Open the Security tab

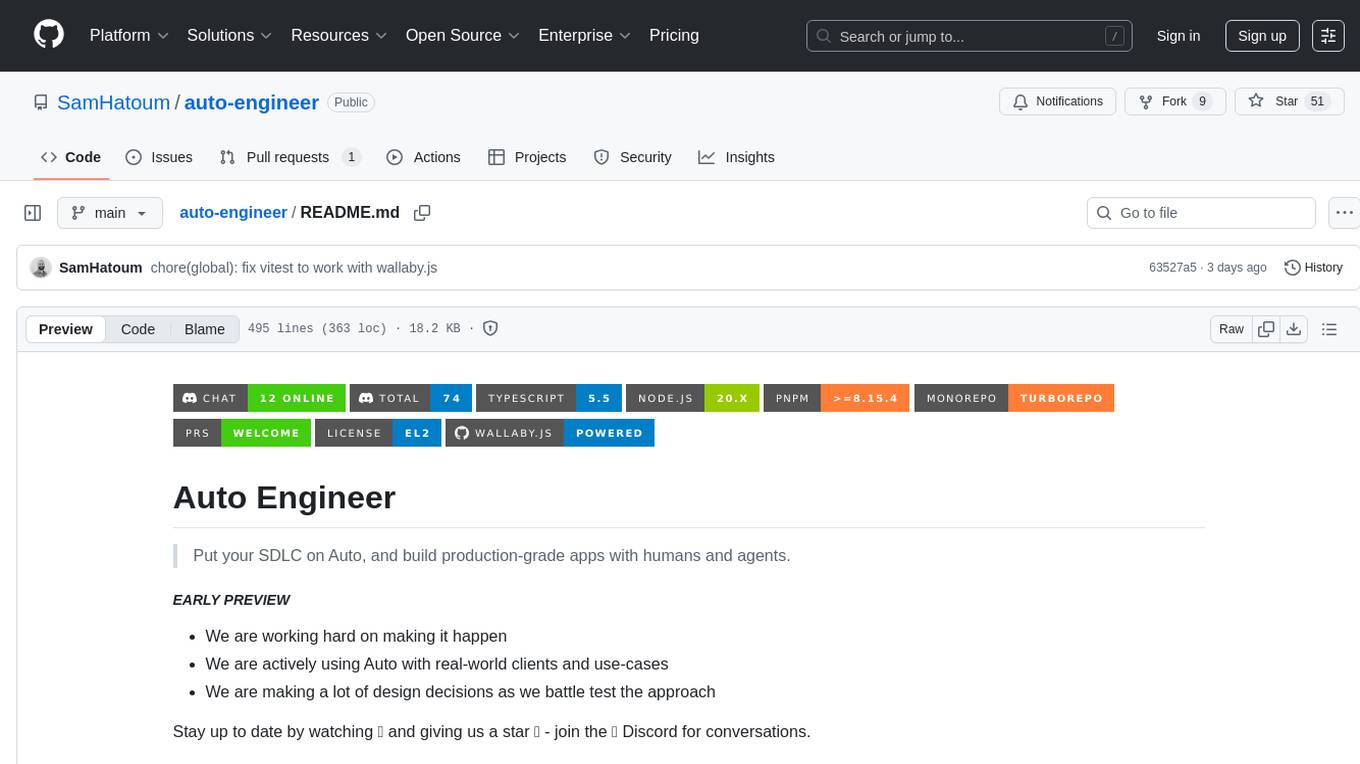(x=632, y=157)
